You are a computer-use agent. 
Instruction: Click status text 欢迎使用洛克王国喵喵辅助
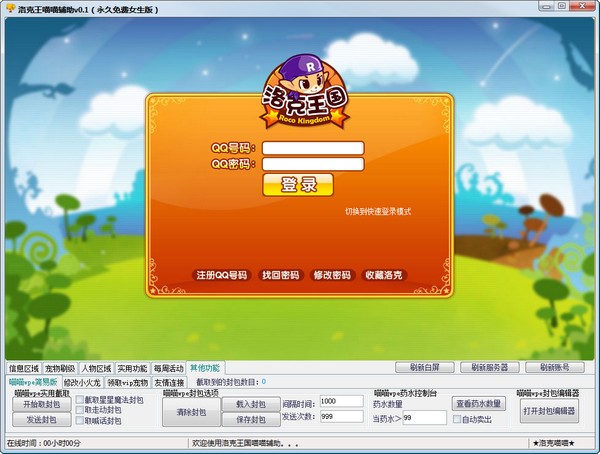pos(245,443)
